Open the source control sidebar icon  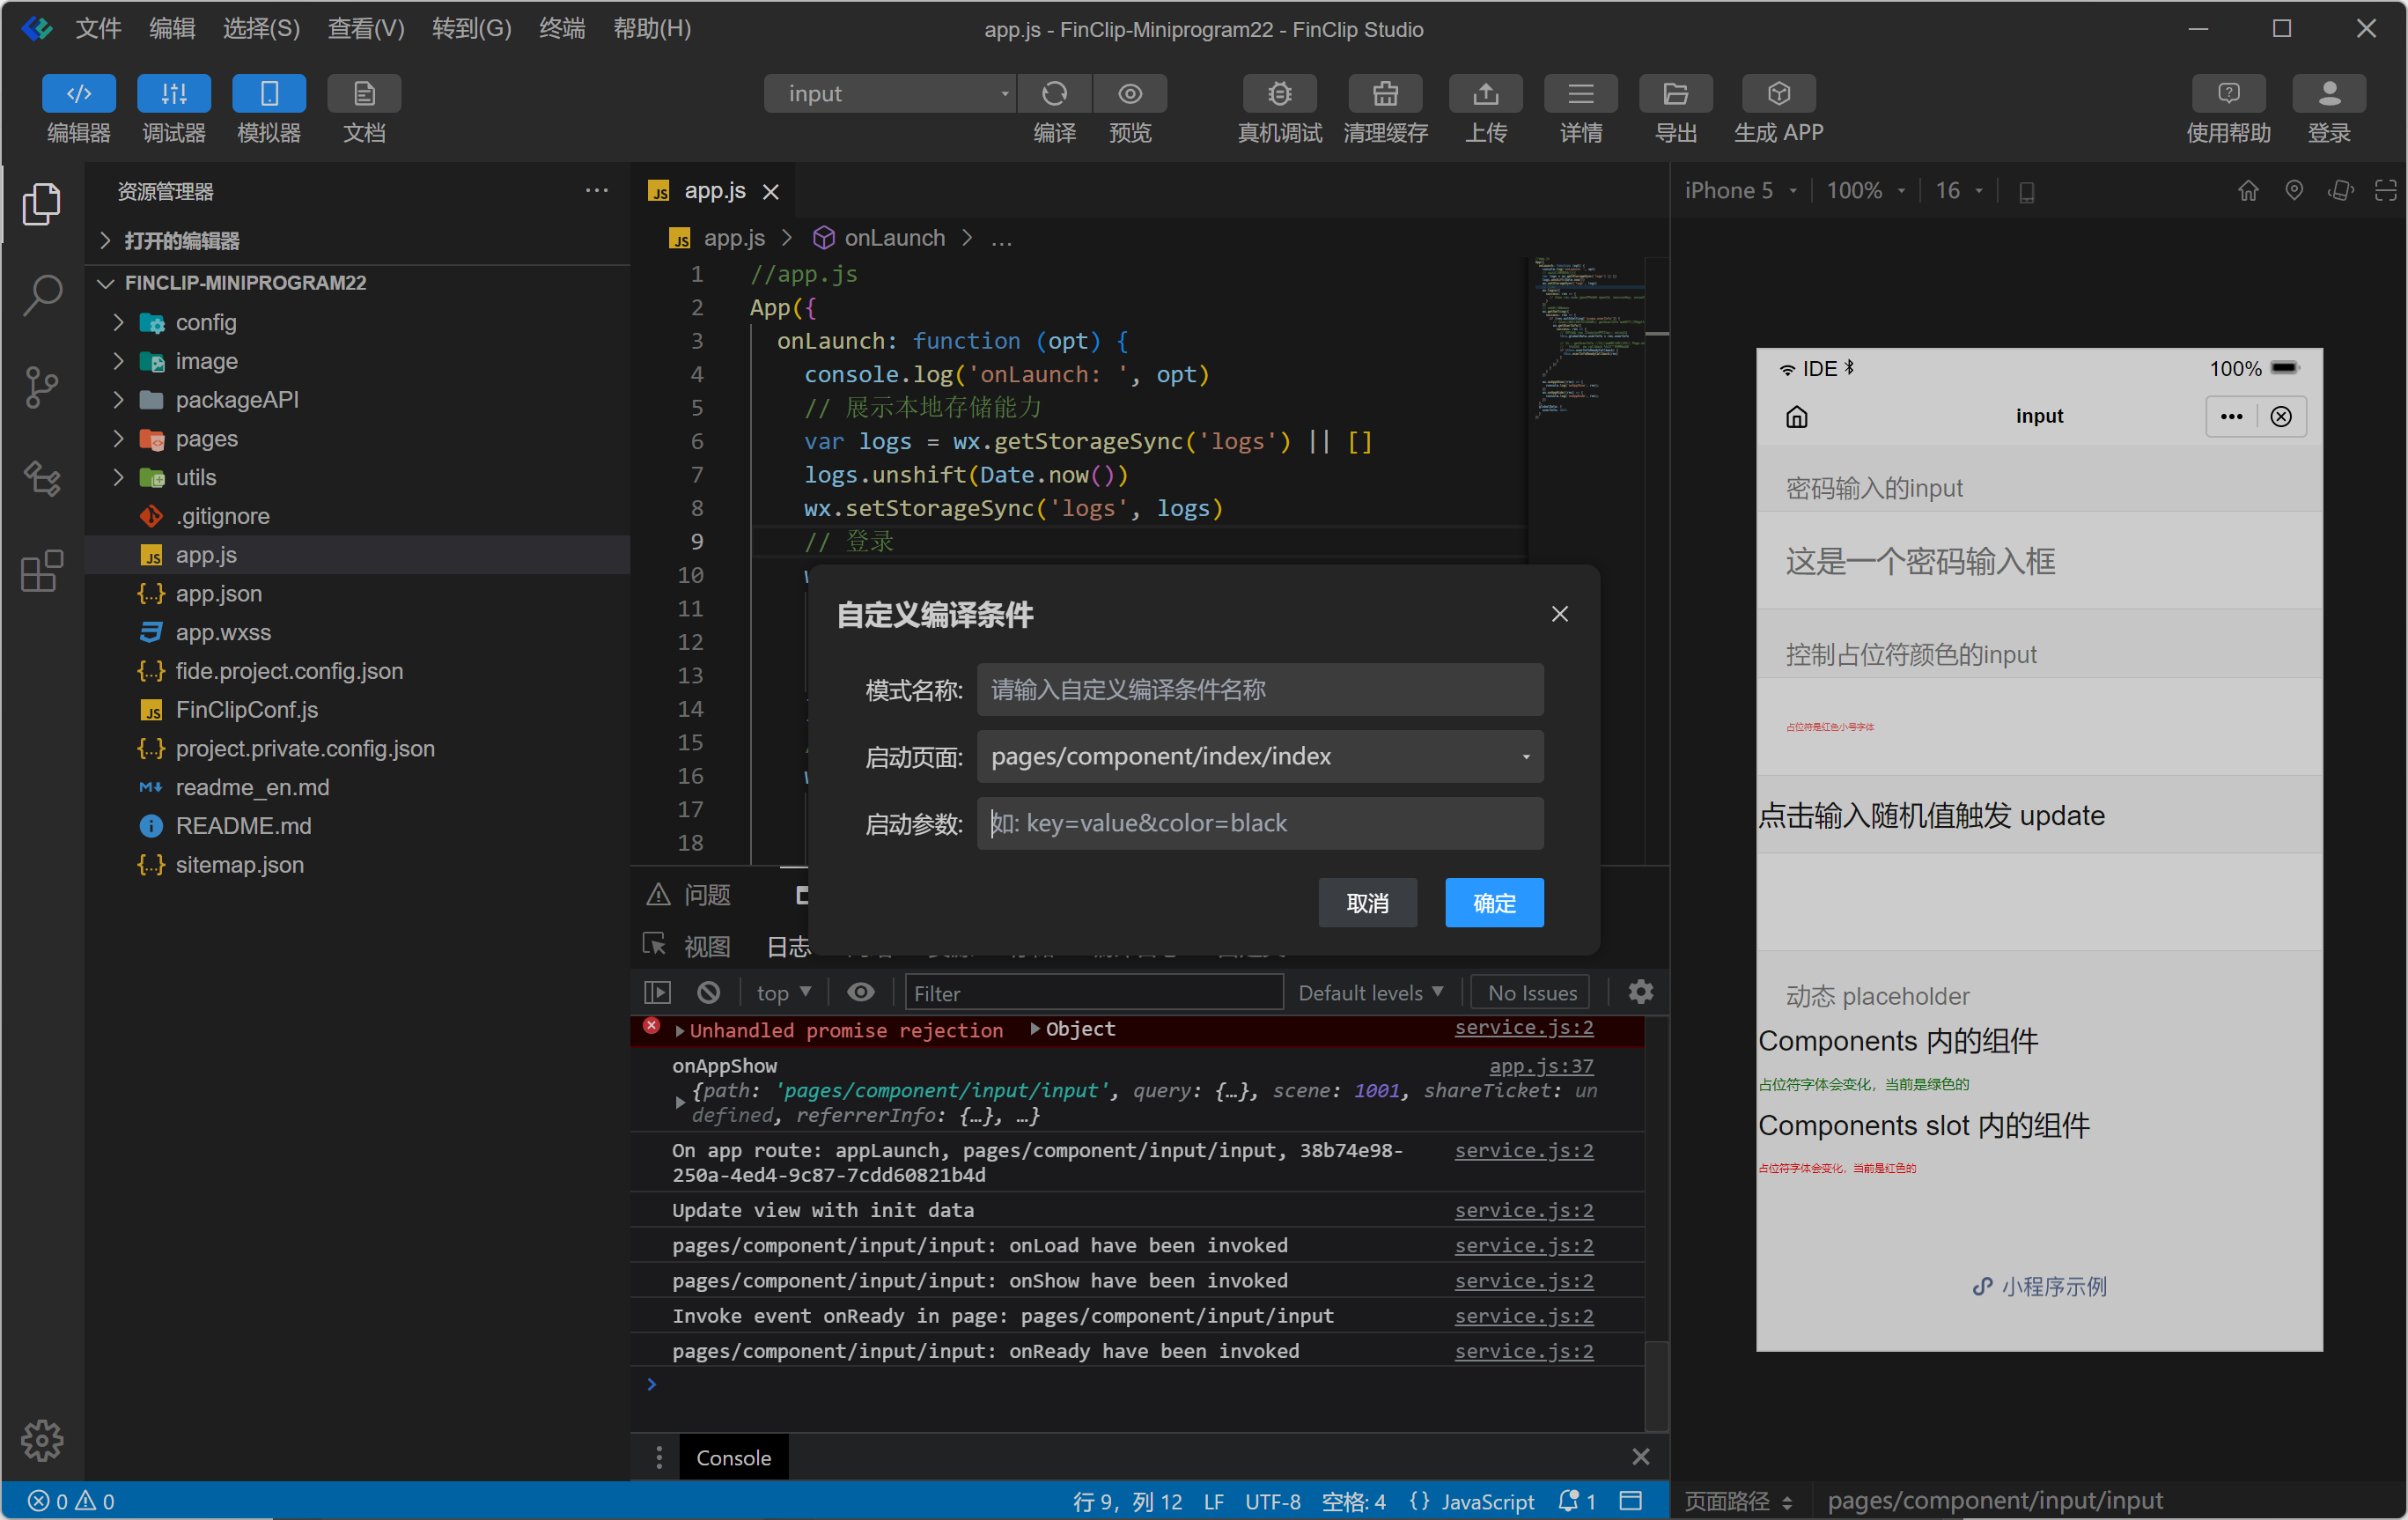pyautogui.click(x=42, y=387)
